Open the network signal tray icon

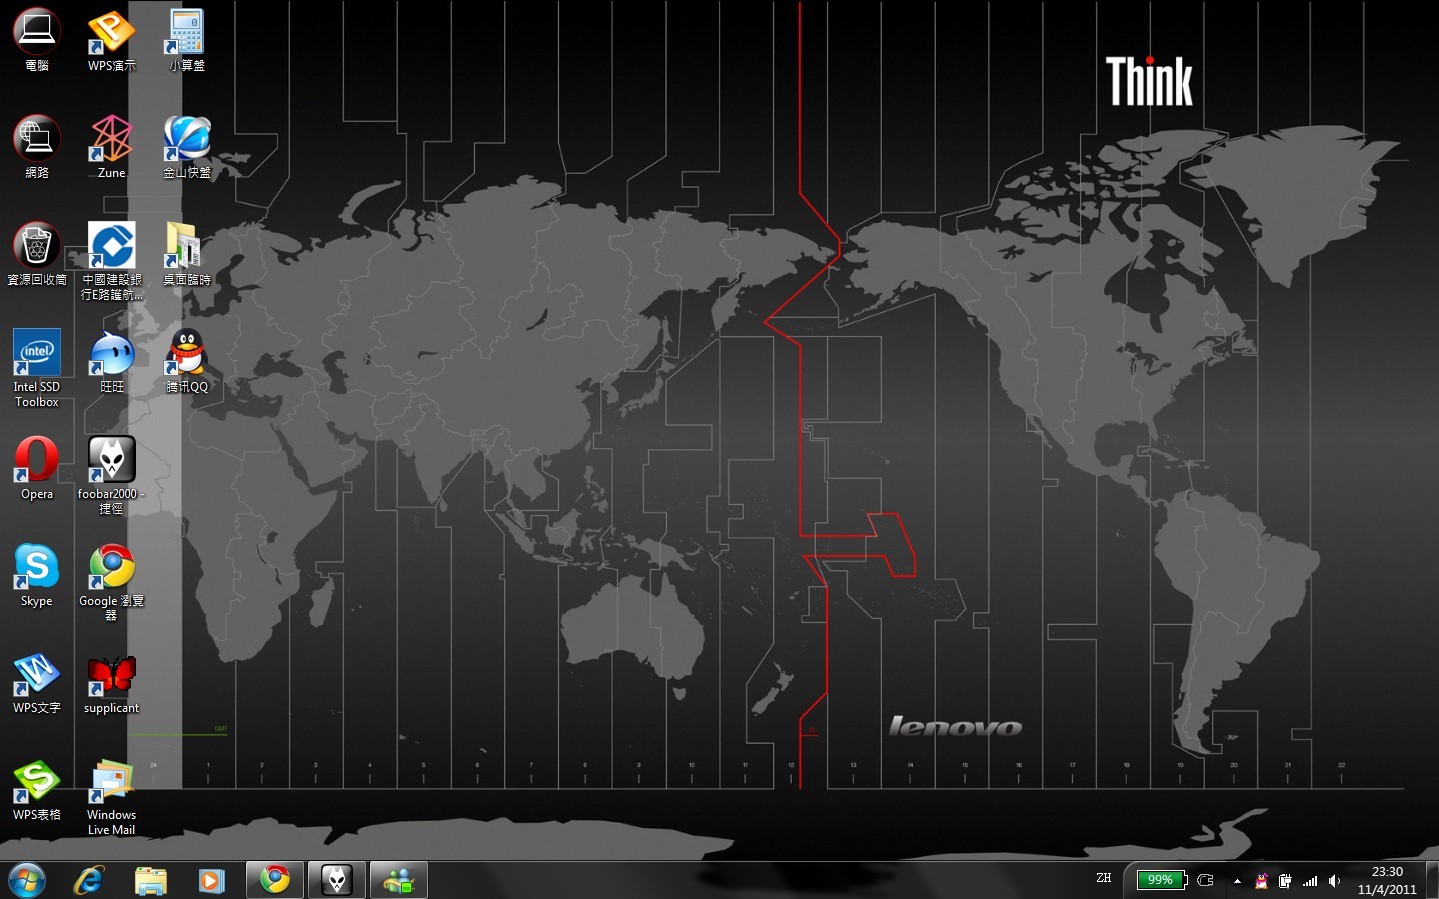(x=1310, y=881)
